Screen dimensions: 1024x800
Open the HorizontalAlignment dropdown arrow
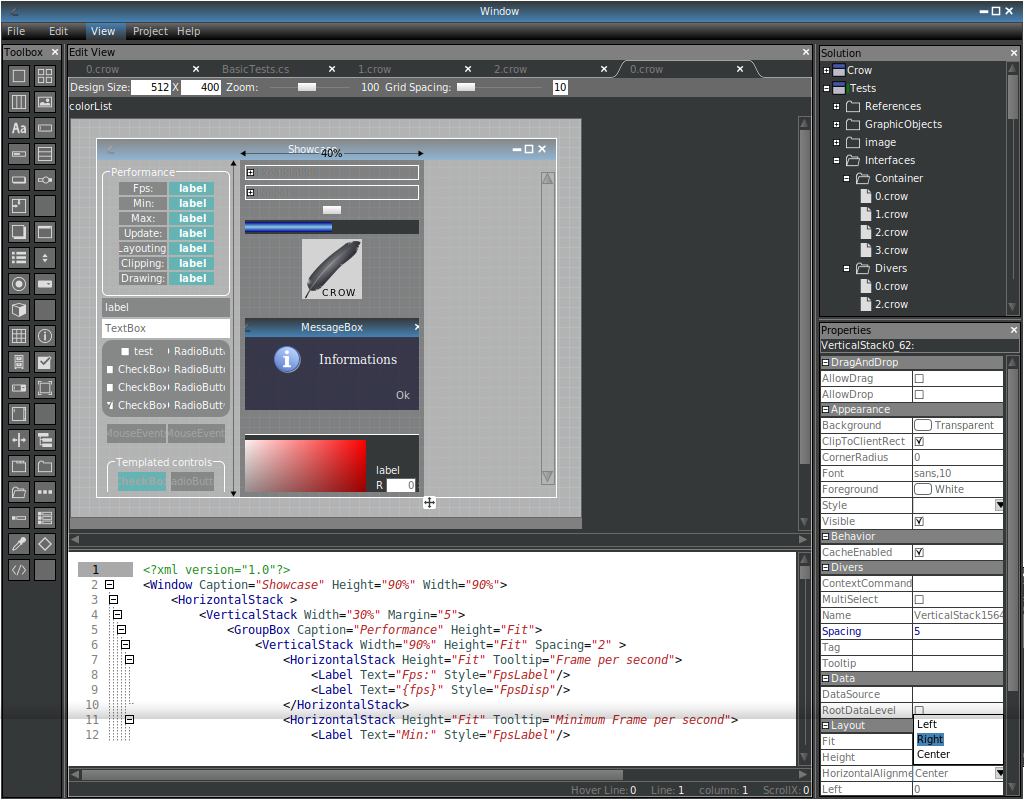[x=998, y=773]
